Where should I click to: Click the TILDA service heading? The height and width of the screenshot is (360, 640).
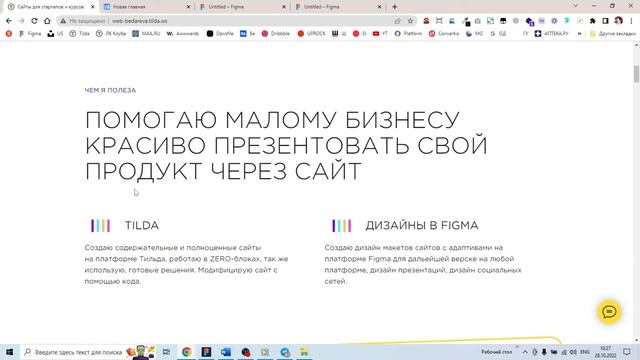point(142,225)
